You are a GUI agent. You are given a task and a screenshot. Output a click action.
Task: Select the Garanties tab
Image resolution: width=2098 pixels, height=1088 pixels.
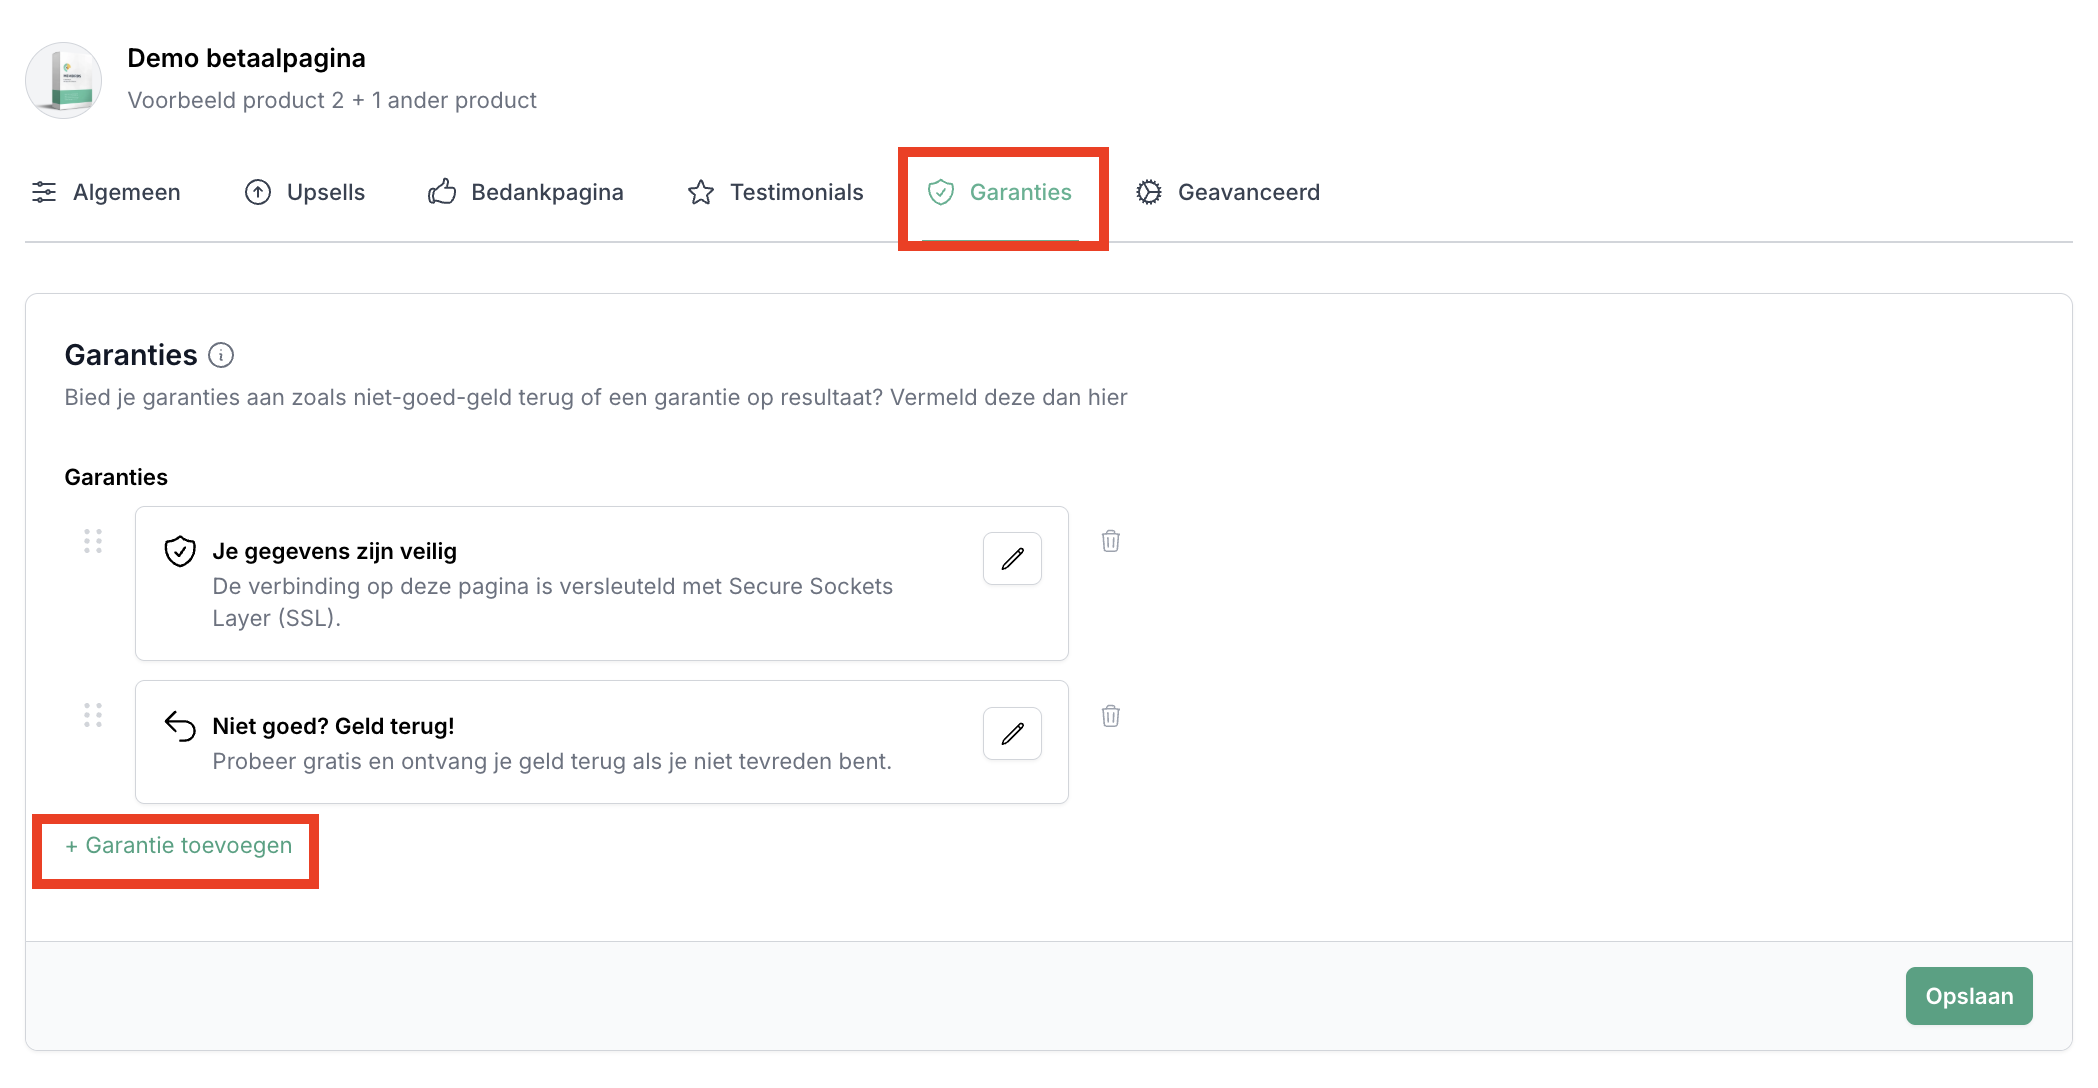[x=1000, y=192]
